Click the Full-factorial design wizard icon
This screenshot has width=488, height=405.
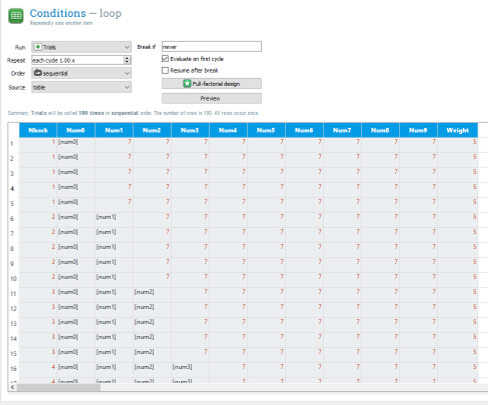click(187, 84)
